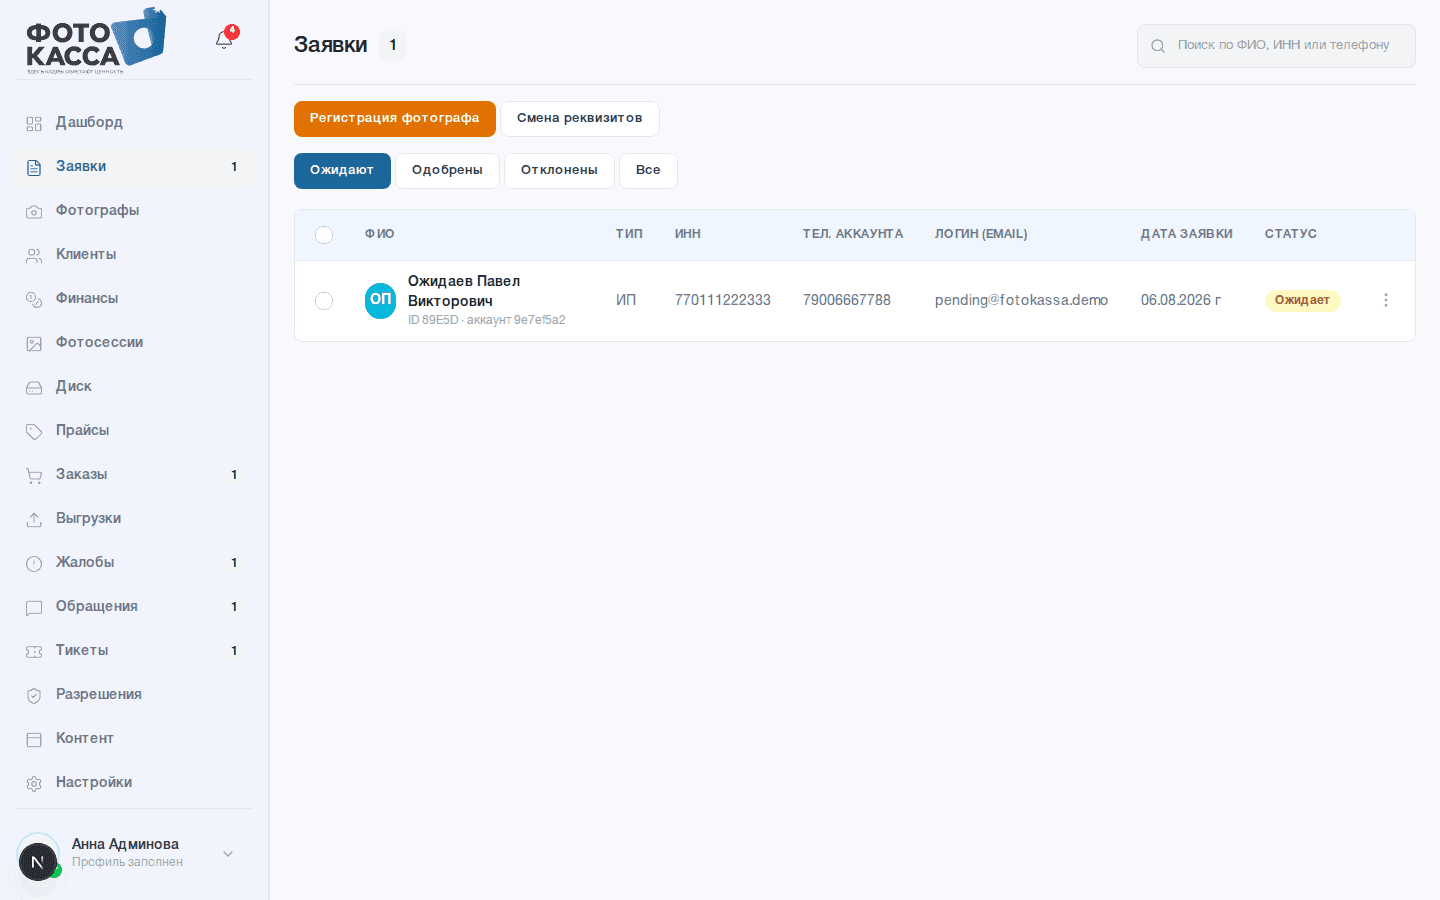Screen dimensions: 1440x900
Task: Click the ID 89E5D account line
Action: (487, 320)
